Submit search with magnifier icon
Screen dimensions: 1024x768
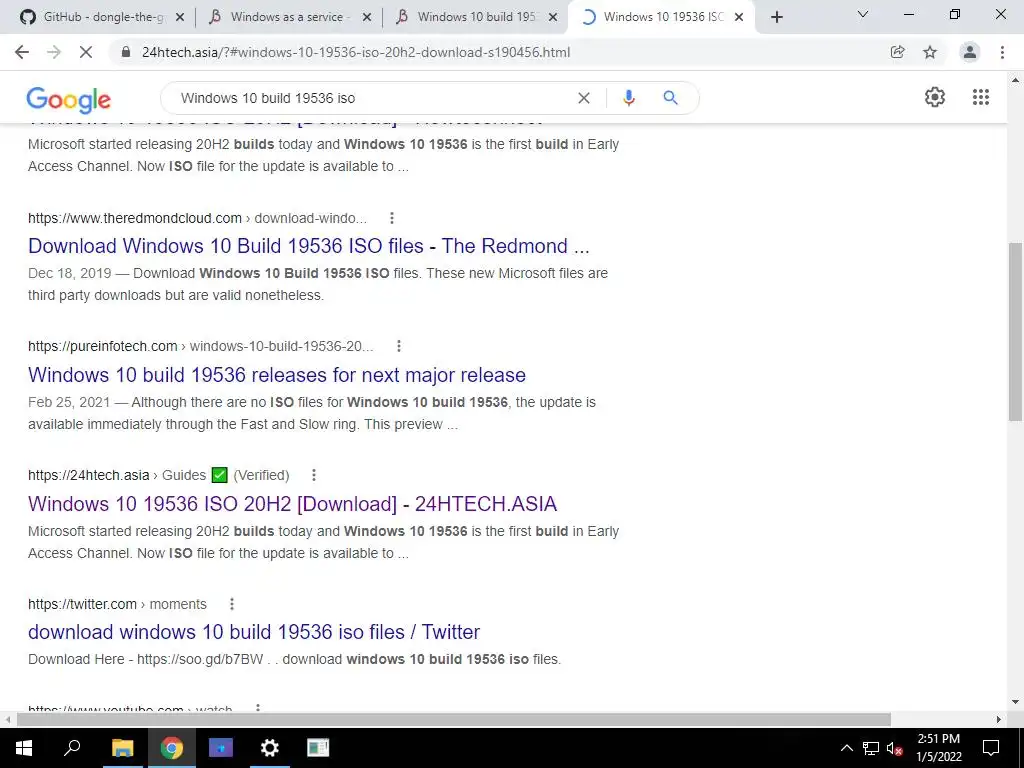pos(670,98)
